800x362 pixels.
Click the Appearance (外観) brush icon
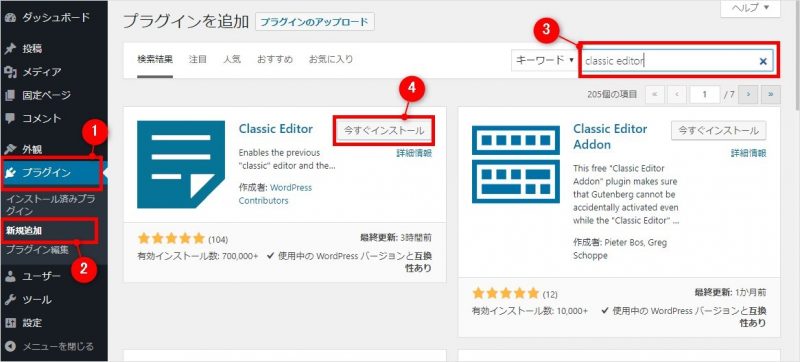[10, 149]
